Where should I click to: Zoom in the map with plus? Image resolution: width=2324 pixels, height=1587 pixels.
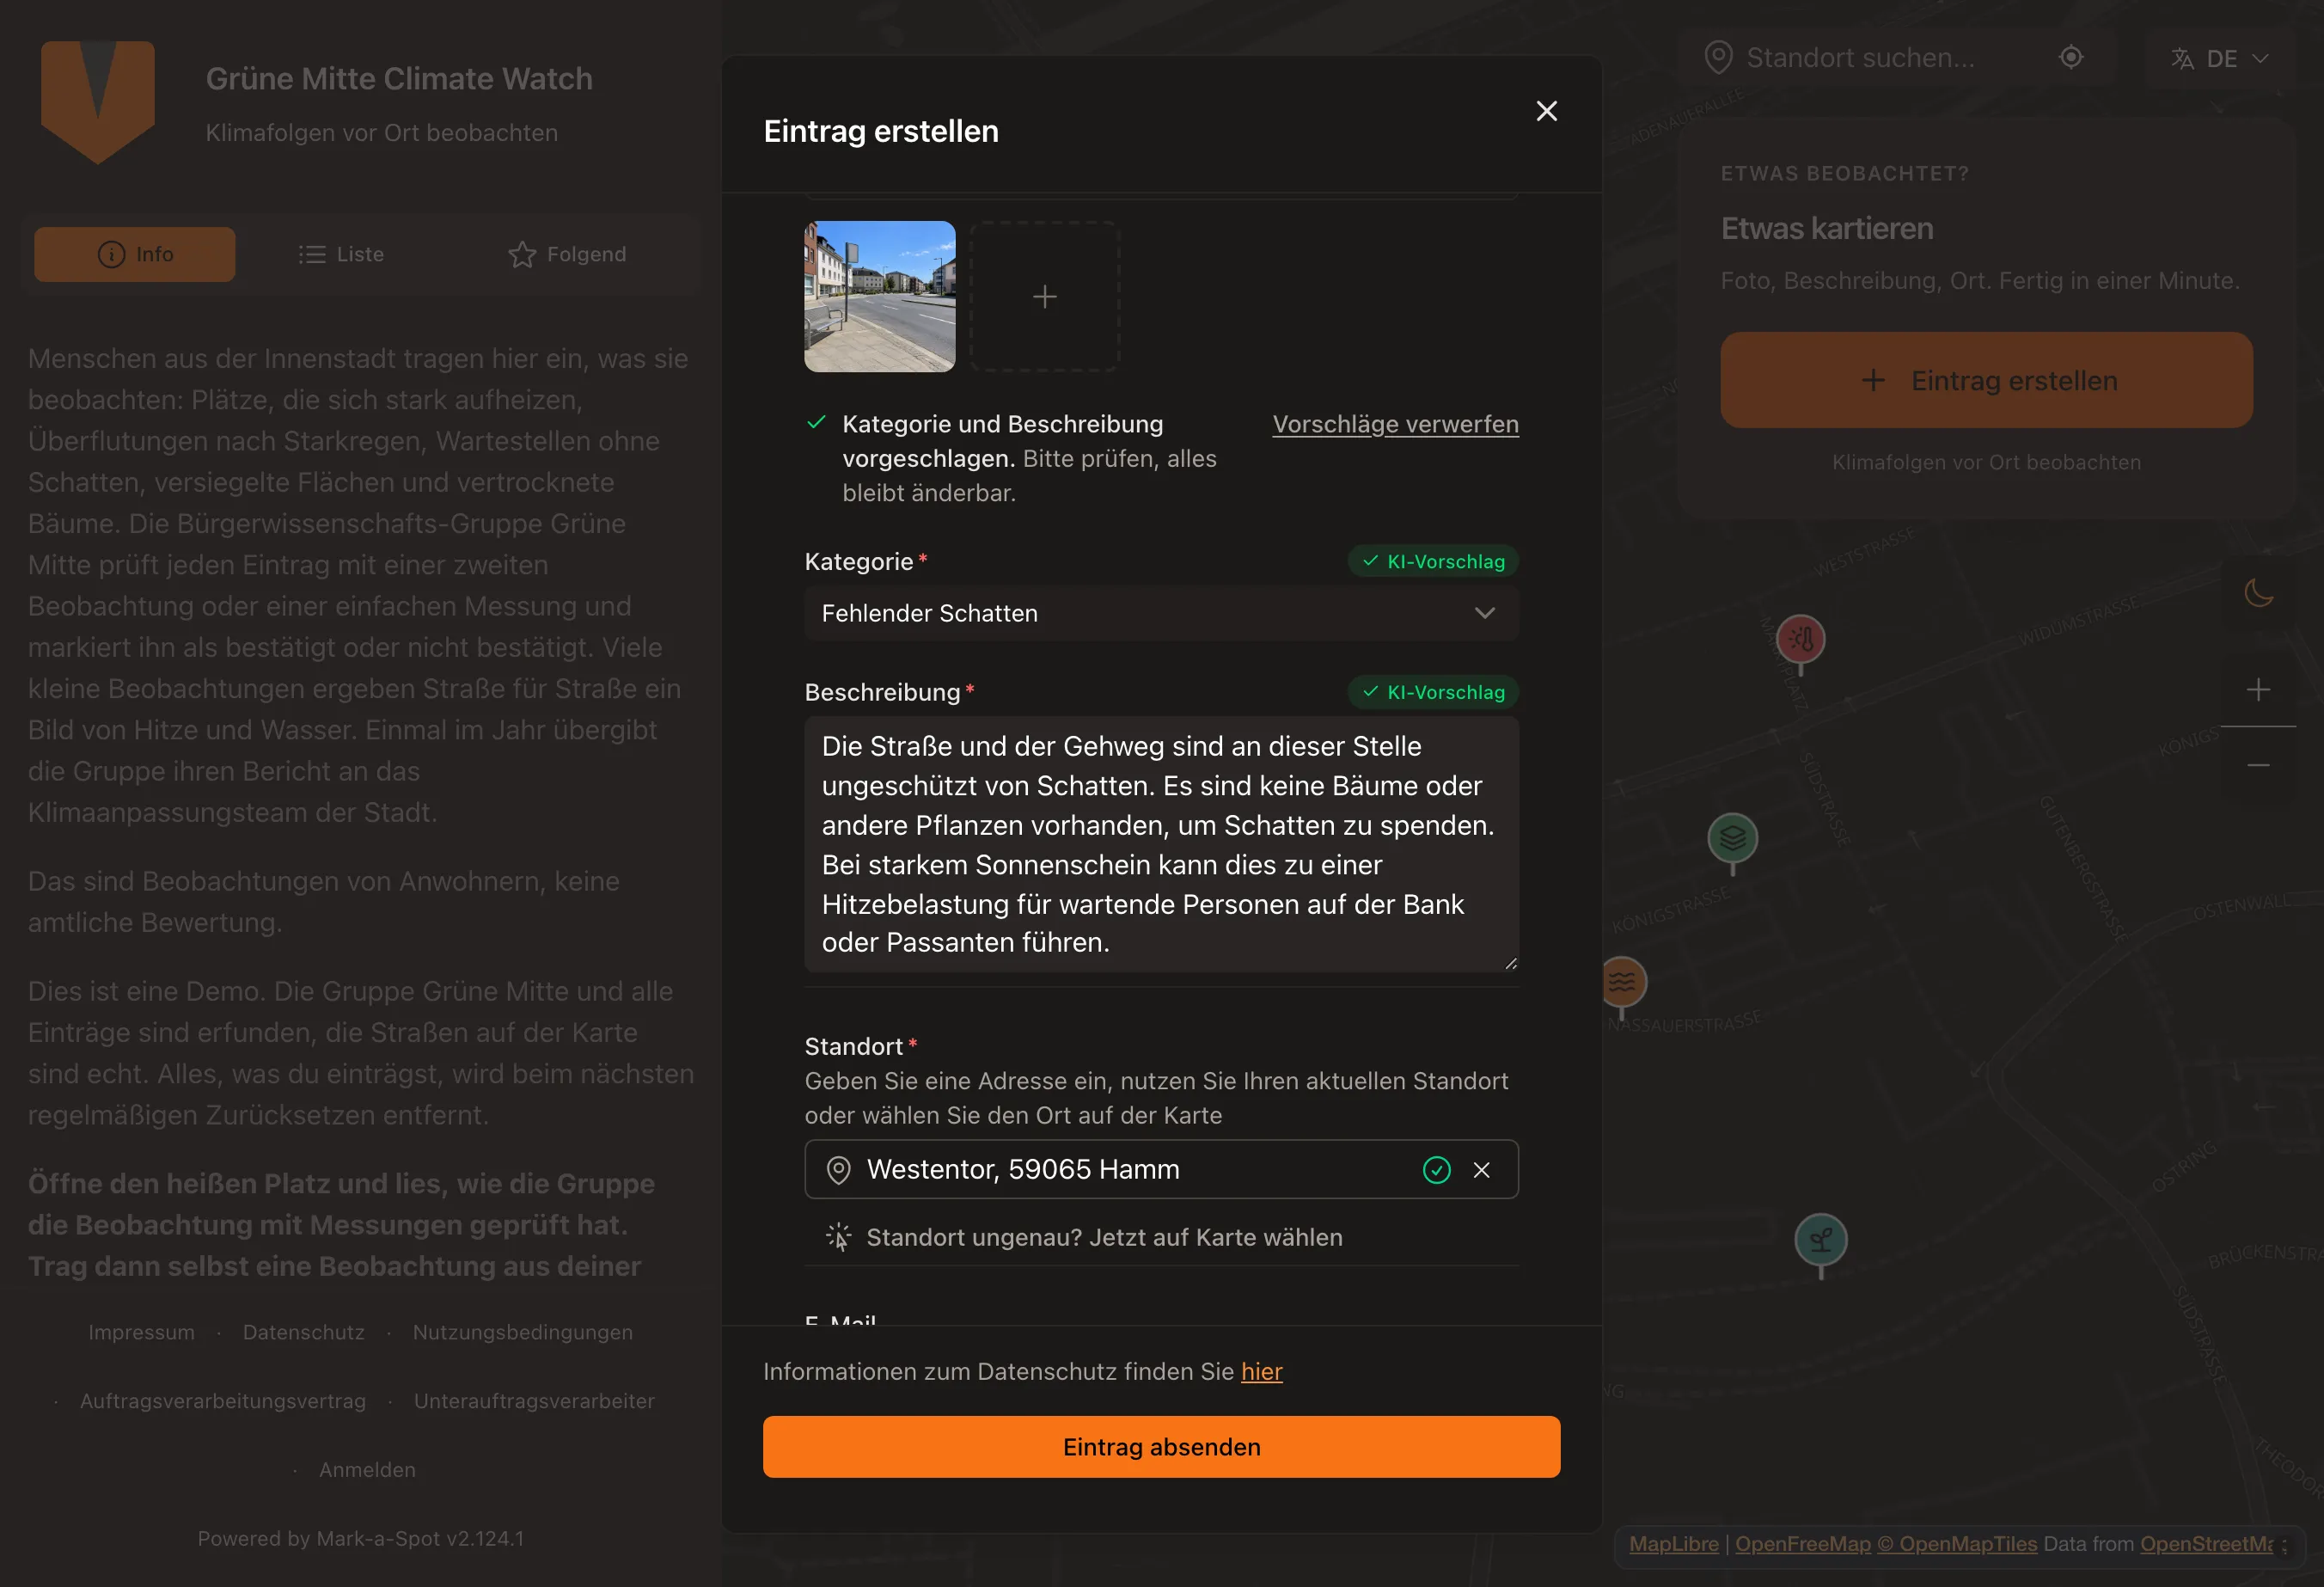point(2258,689)
